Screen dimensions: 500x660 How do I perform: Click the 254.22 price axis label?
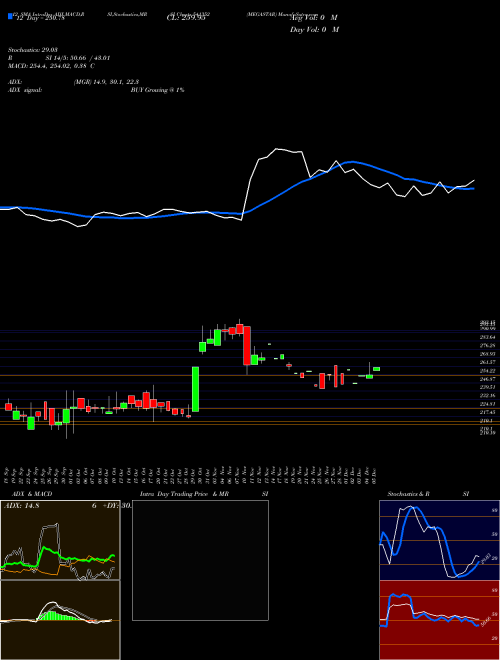(488, 370)
